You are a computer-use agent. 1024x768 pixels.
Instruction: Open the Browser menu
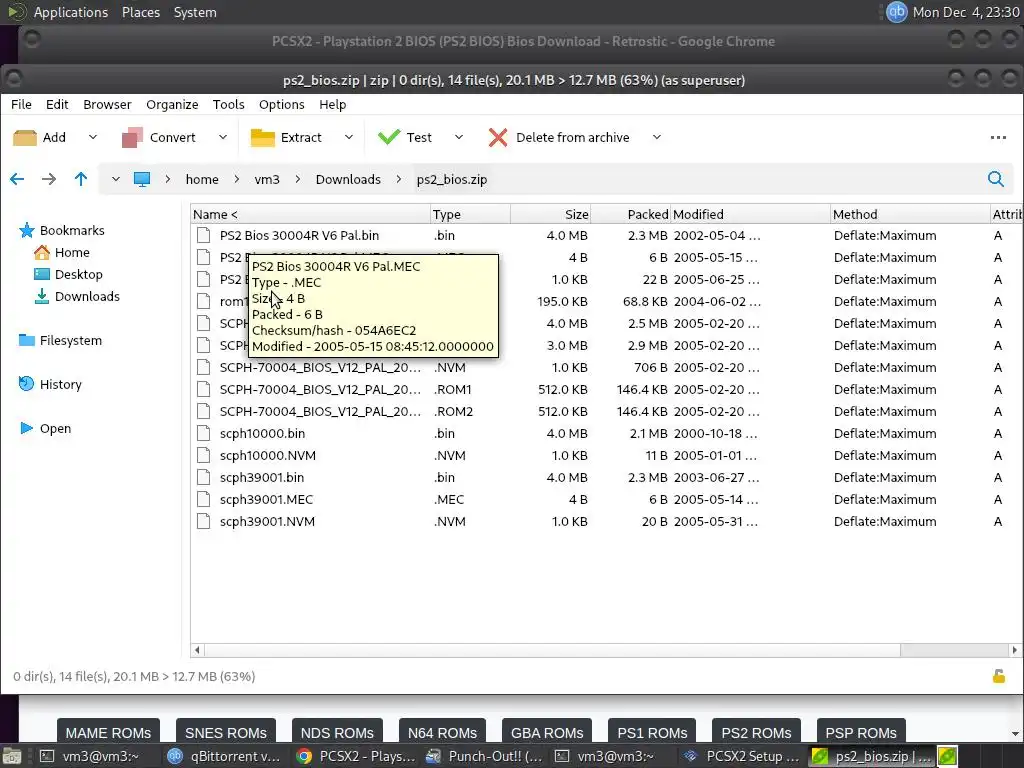tap(107, 104)
